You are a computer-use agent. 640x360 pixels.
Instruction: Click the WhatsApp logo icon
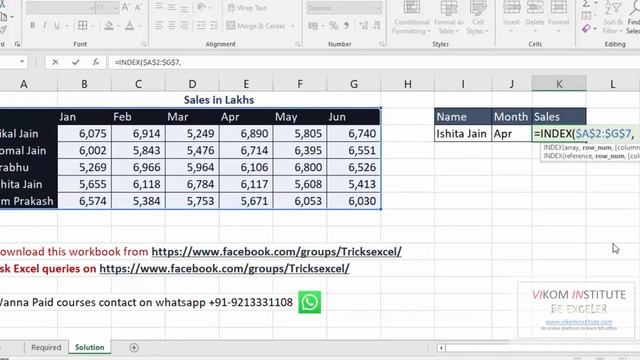coord(310,302)
